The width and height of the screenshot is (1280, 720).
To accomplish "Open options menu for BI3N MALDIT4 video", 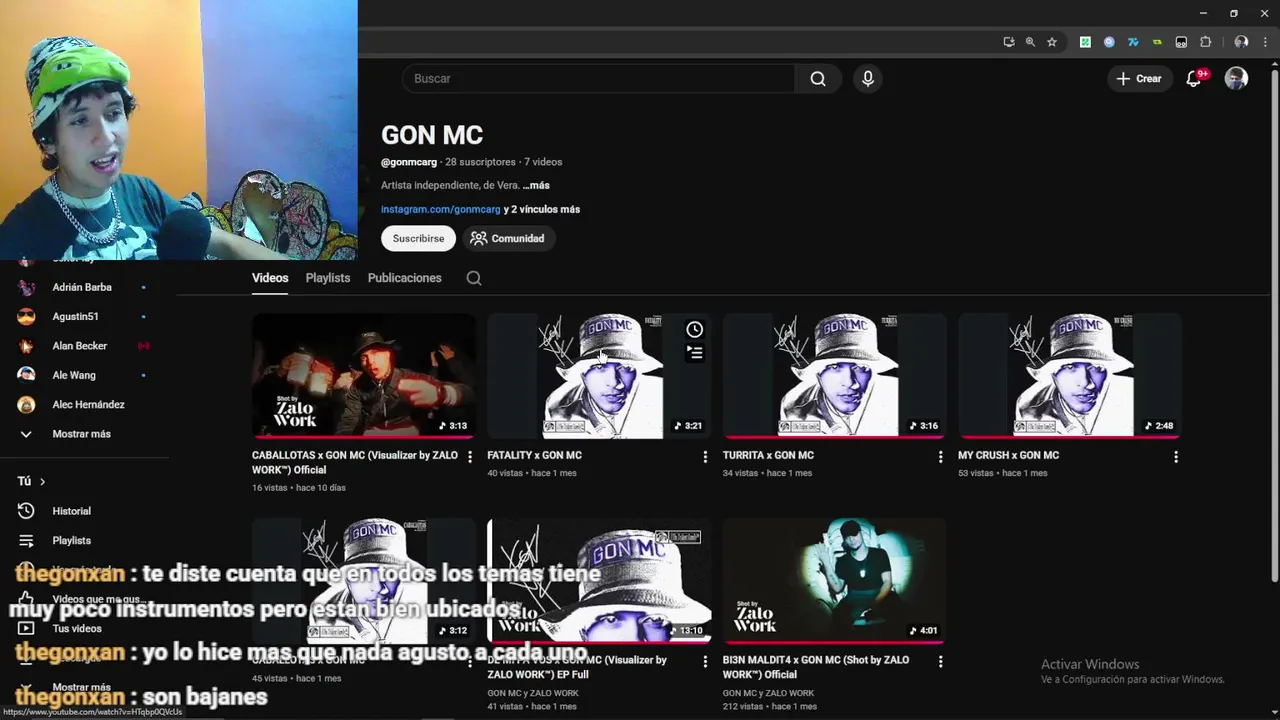I will pyautogui.click(x=940, y=662).
